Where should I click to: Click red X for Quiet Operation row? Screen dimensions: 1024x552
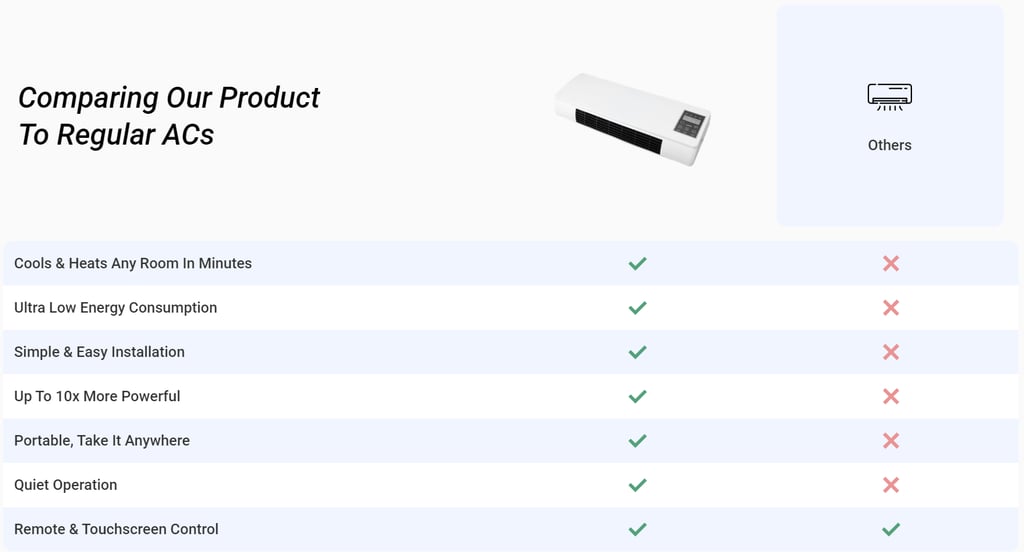(891, 485)
